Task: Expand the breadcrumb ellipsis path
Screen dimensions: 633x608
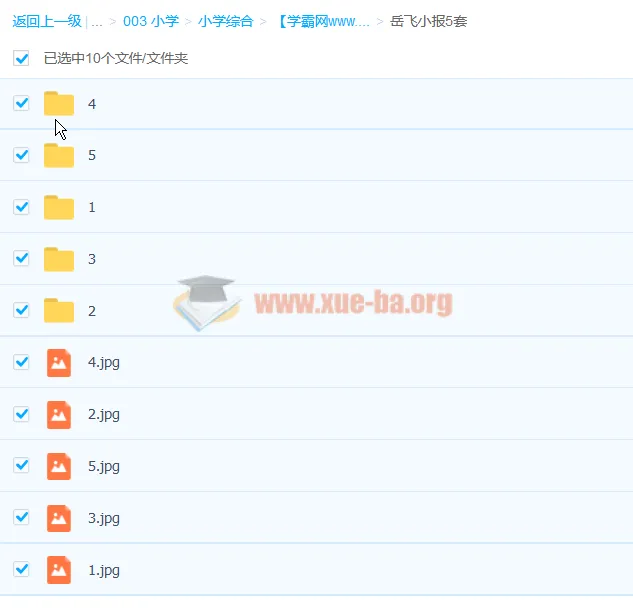Action: 97,20
